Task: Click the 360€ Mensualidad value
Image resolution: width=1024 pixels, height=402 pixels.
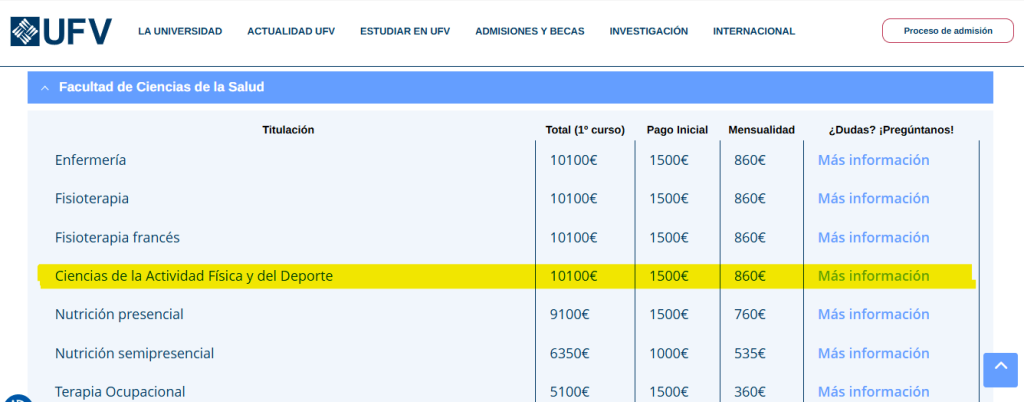Action: pyautogui.click(x=750, y=392)
